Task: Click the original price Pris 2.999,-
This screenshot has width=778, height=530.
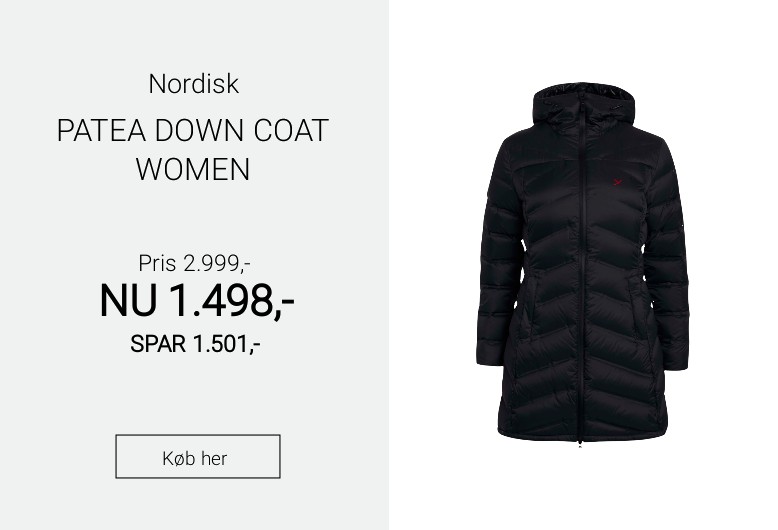Action: pyautogui.click(x=194, y=263)
